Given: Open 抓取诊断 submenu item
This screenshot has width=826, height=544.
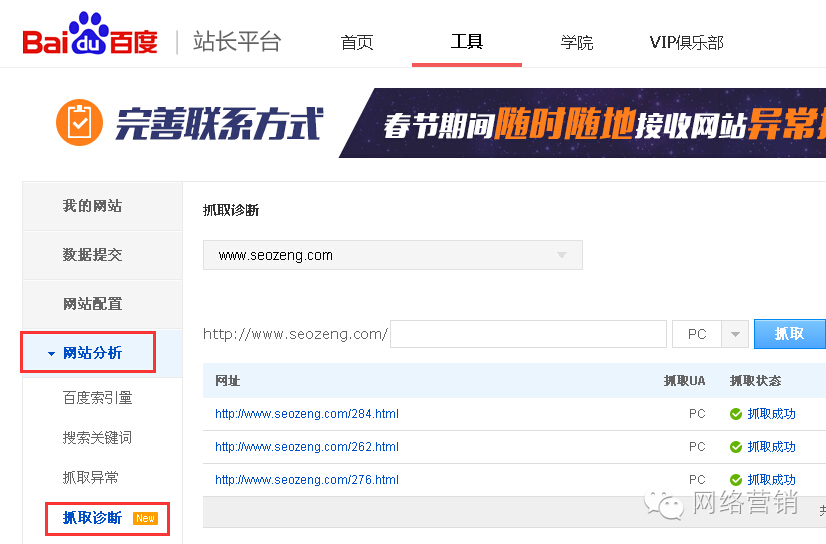Looking at the screenshot, I should (x=92, y=518).
